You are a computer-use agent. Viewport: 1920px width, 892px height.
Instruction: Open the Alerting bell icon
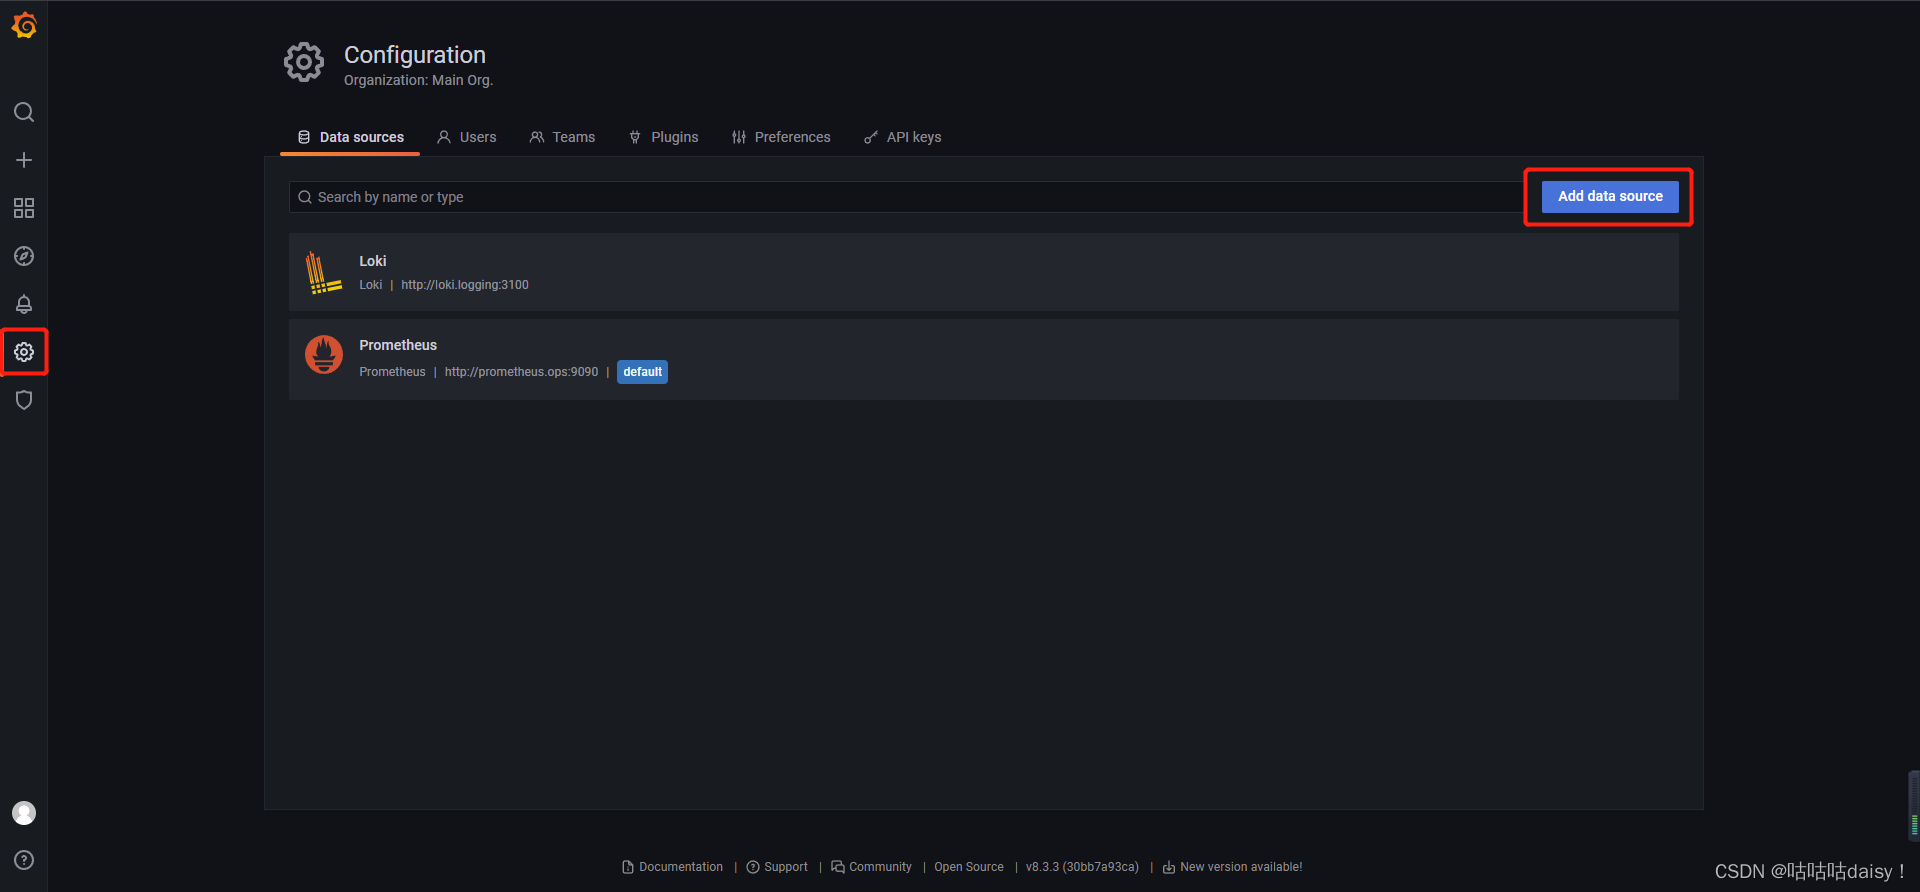click(24, 304)
